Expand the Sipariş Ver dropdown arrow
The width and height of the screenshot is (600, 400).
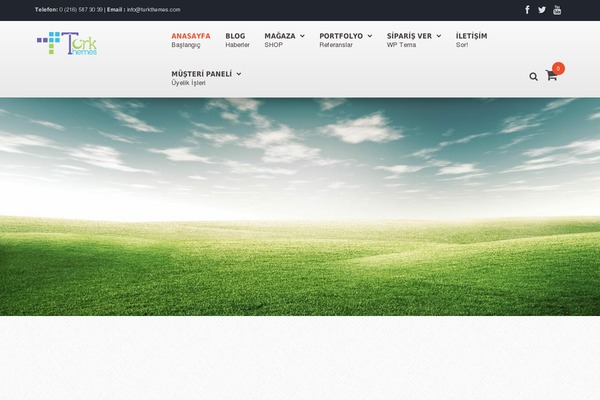(x=438, y=36)
